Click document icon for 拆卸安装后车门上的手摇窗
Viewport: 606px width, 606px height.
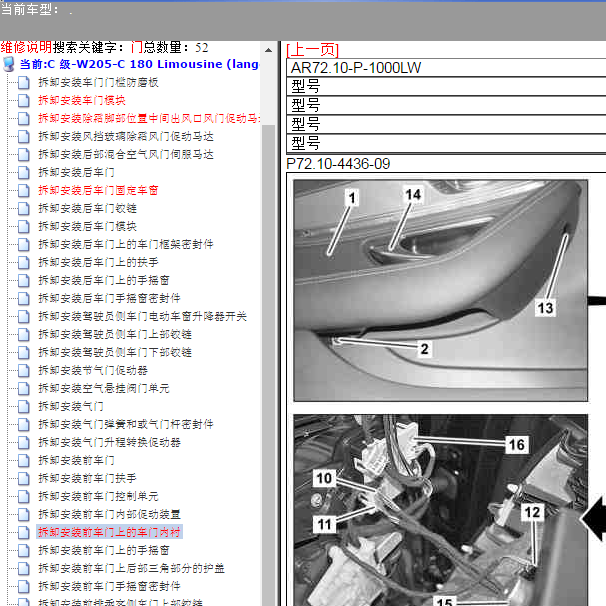pyautogui.click(x=24, y=280)
